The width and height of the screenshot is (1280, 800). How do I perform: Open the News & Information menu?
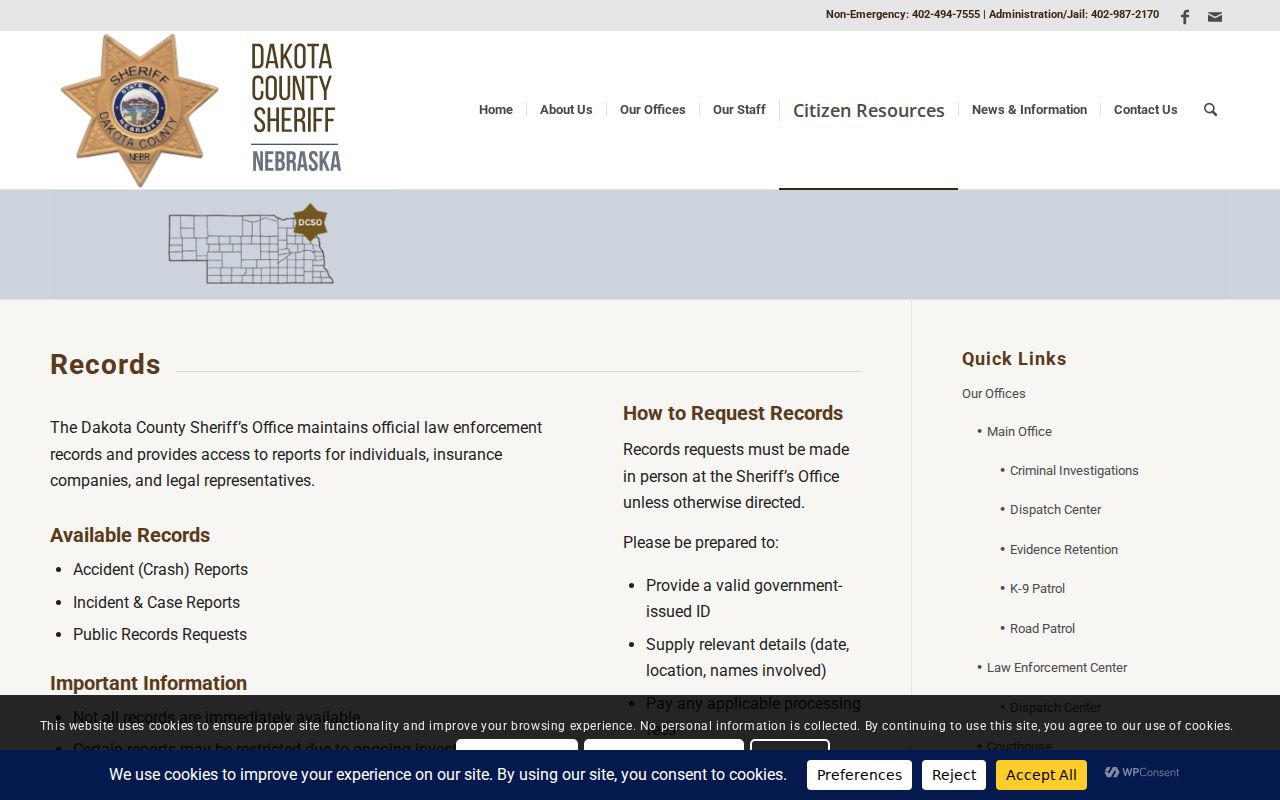pyautogui.click(x=1029, y=110)
